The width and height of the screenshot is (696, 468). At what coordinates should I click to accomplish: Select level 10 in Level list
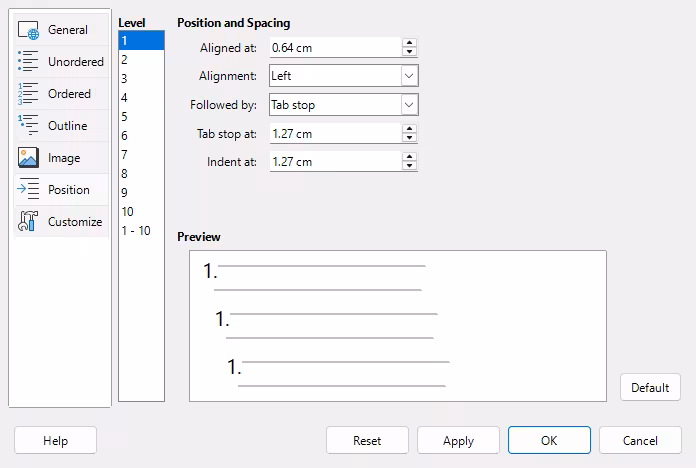[142, 211]
